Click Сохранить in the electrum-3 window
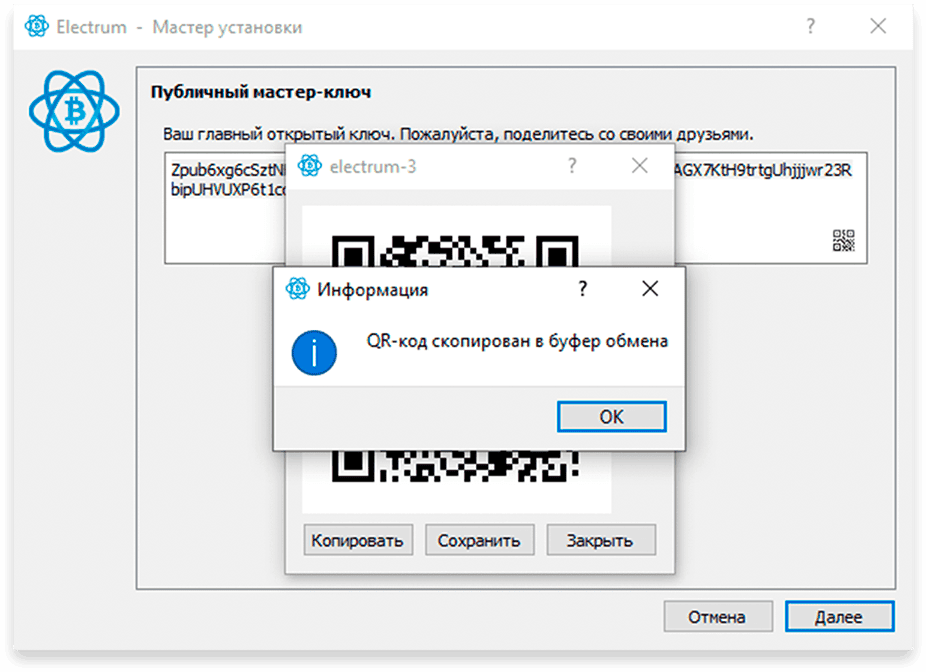The image size is (926, 672). point(479,540)
